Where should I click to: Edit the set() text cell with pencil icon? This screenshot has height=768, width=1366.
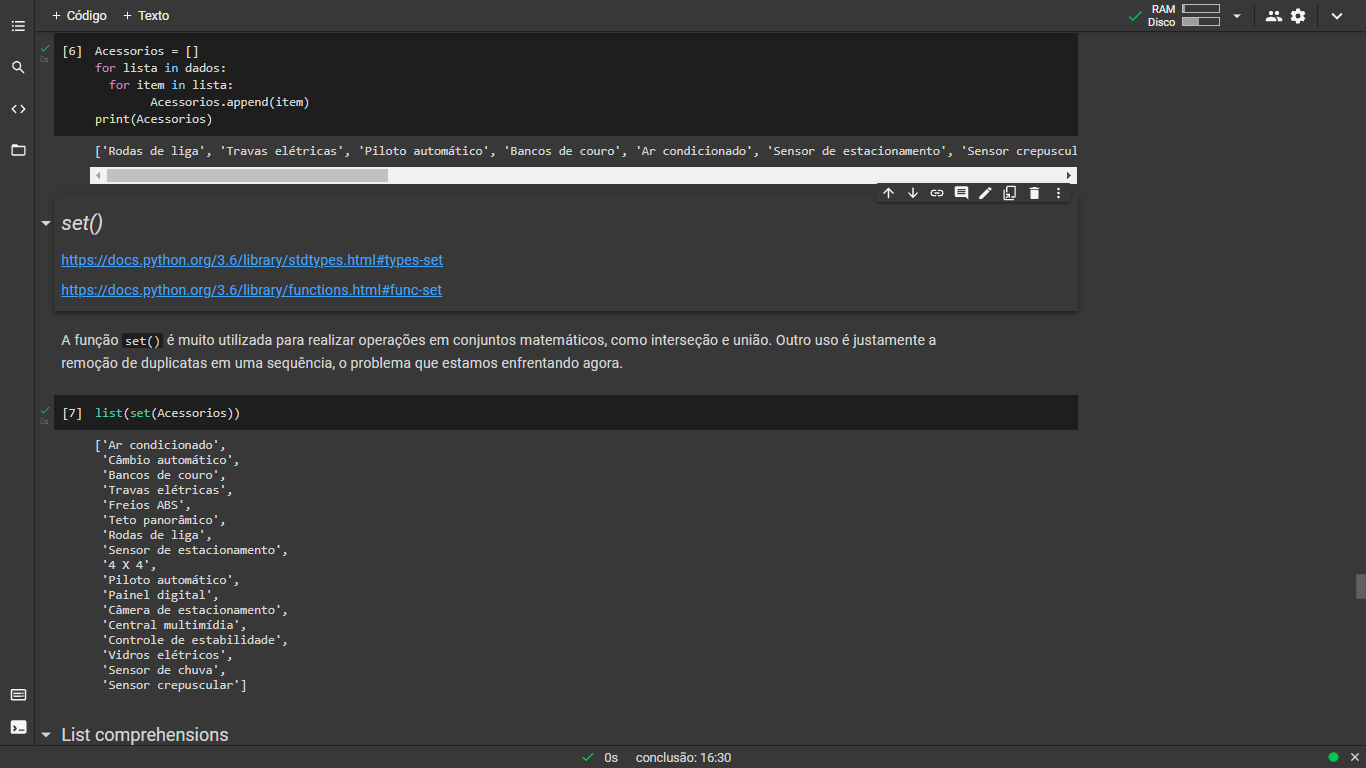[985, 193]
